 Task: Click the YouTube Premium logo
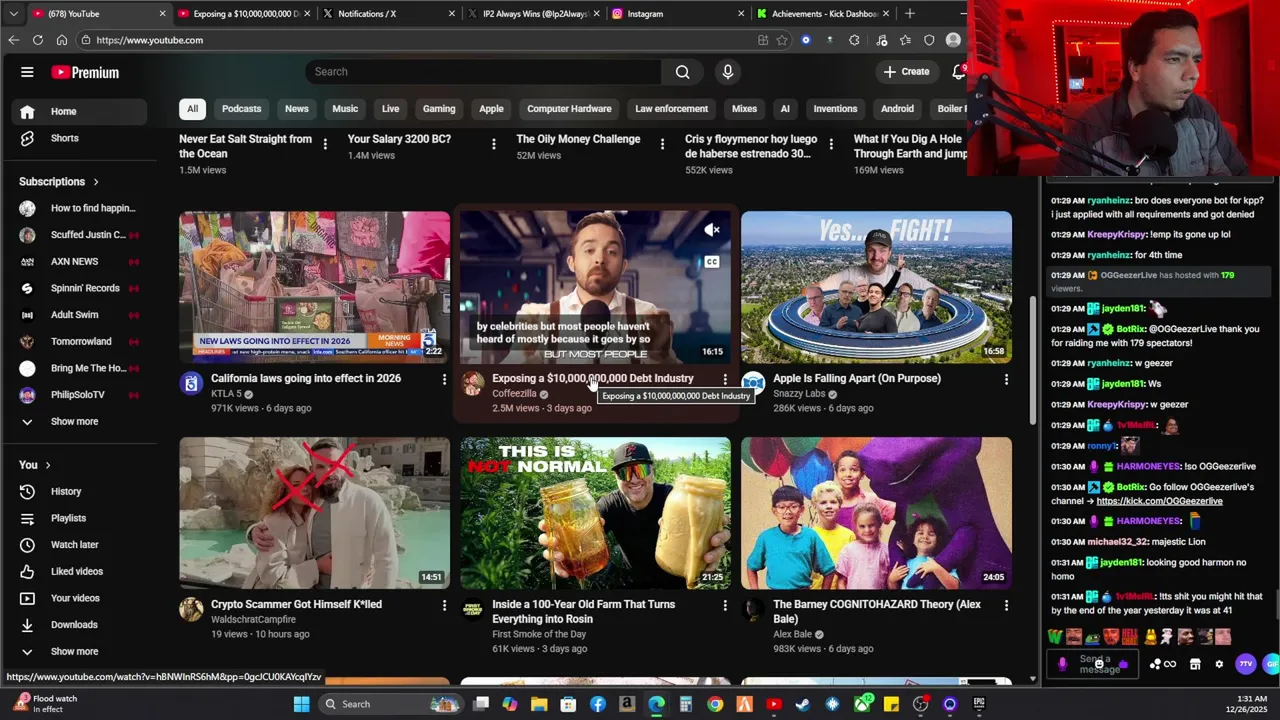85,72
